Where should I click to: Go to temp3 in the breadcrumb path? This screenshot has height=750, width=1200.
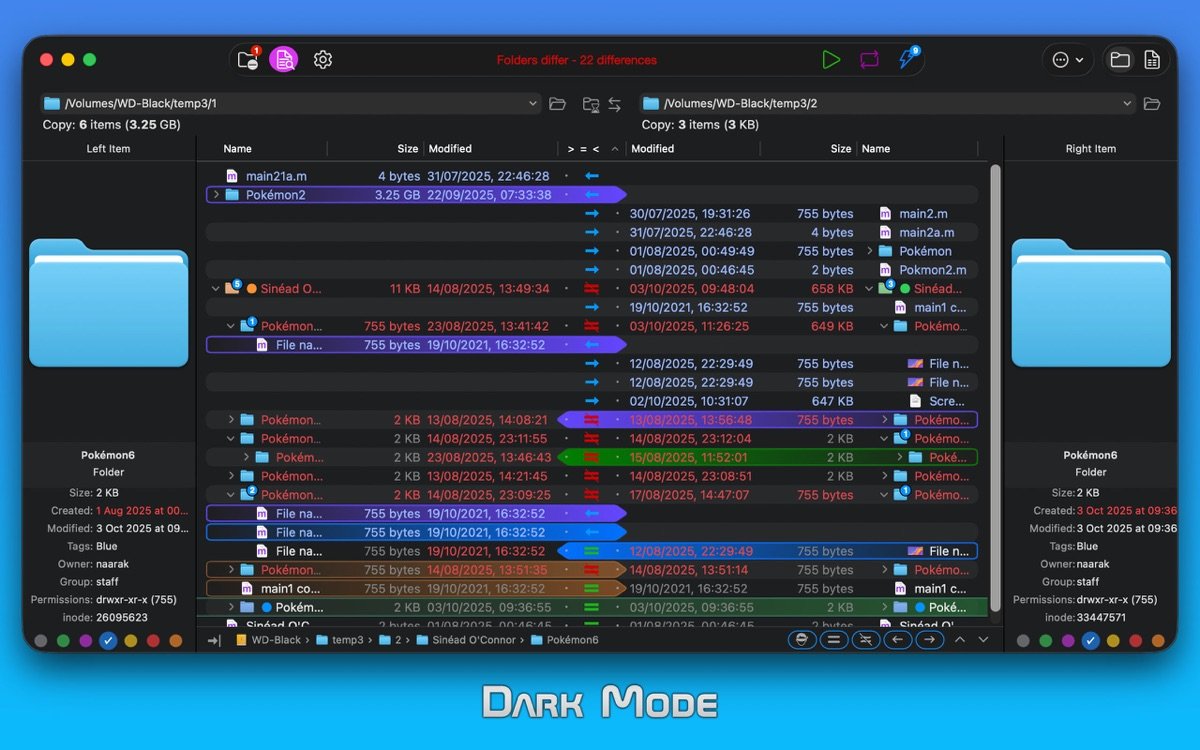pyautogui.click(x=347, y=640)
